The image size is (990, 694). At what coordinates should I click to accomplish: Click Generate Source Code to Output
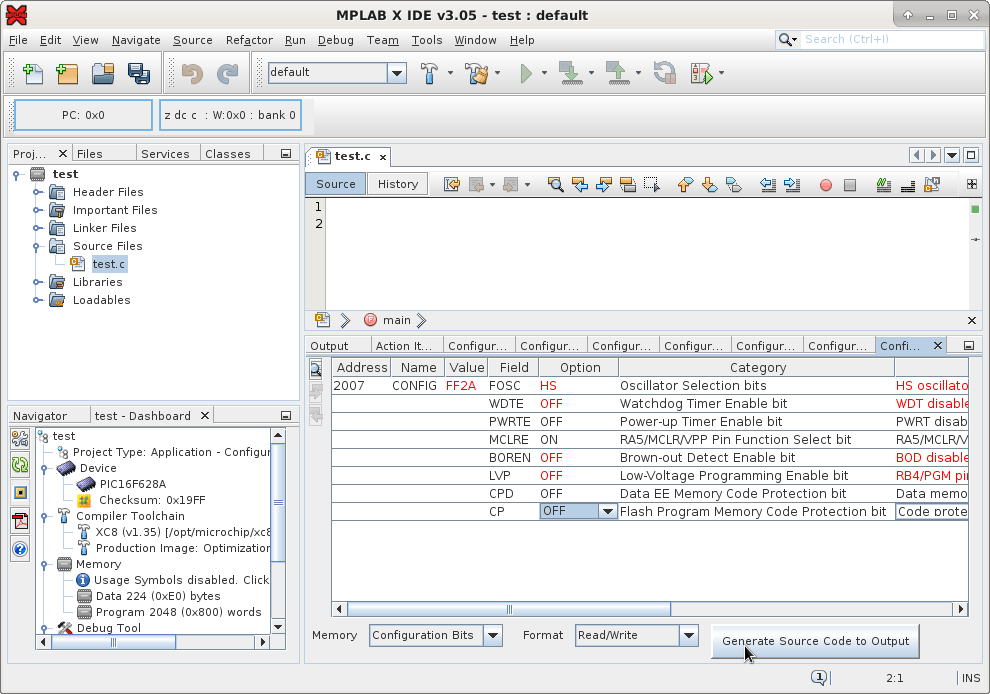pyautogui.click(x=815, y=641)
